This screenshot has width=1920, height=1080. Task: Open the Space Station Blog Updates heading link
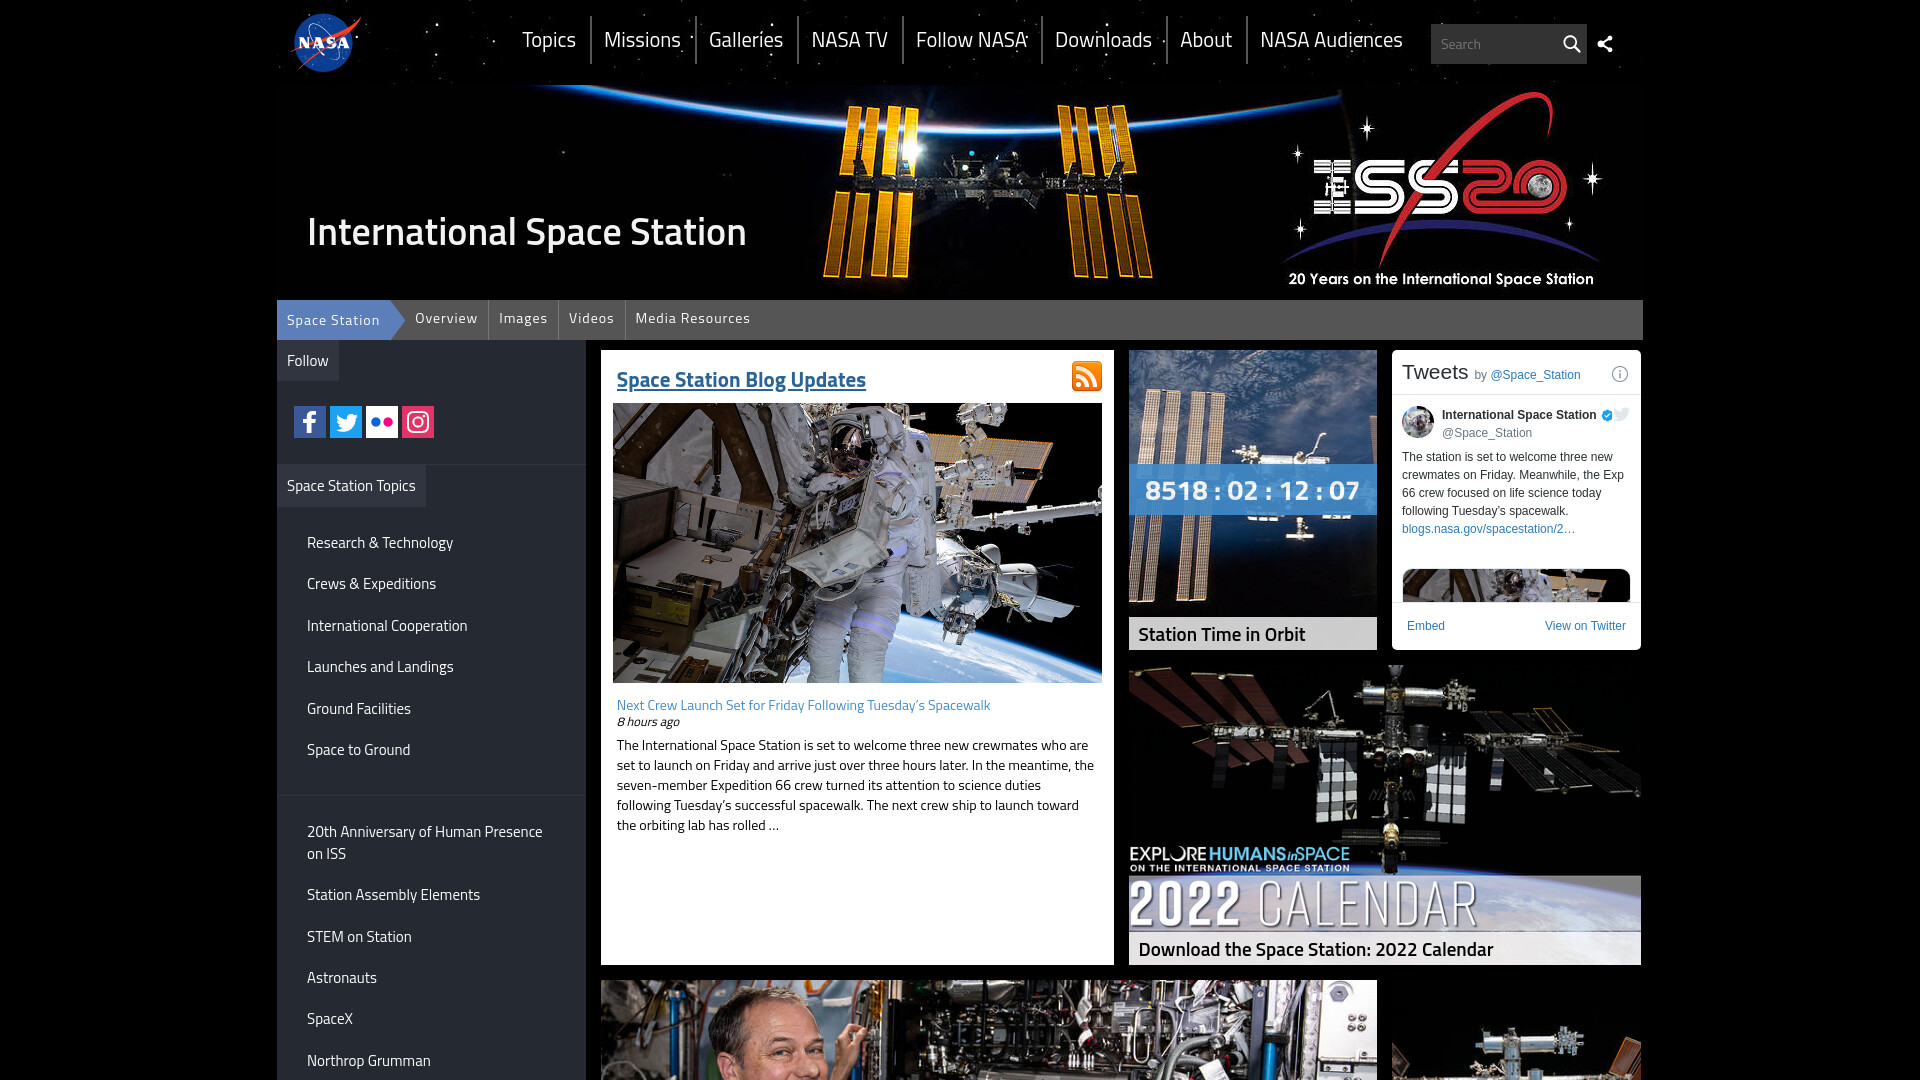pos(741,380)
